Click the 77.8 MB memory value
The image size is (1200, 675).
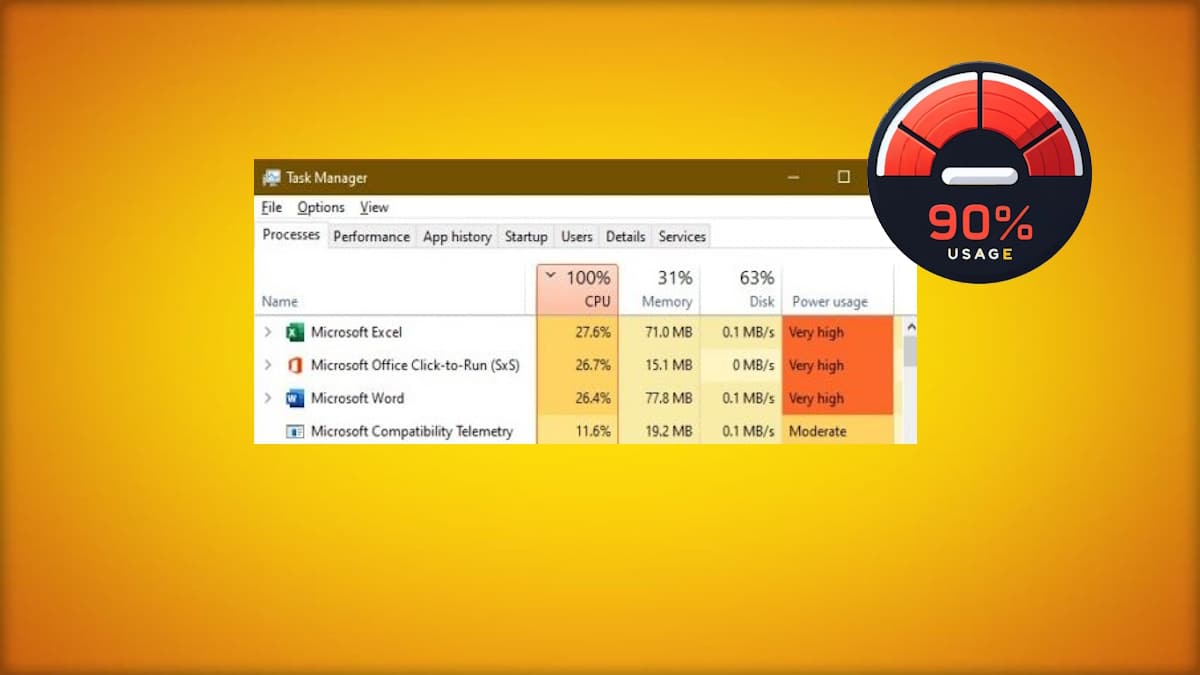pyautogui.click(x=669, y=398)
